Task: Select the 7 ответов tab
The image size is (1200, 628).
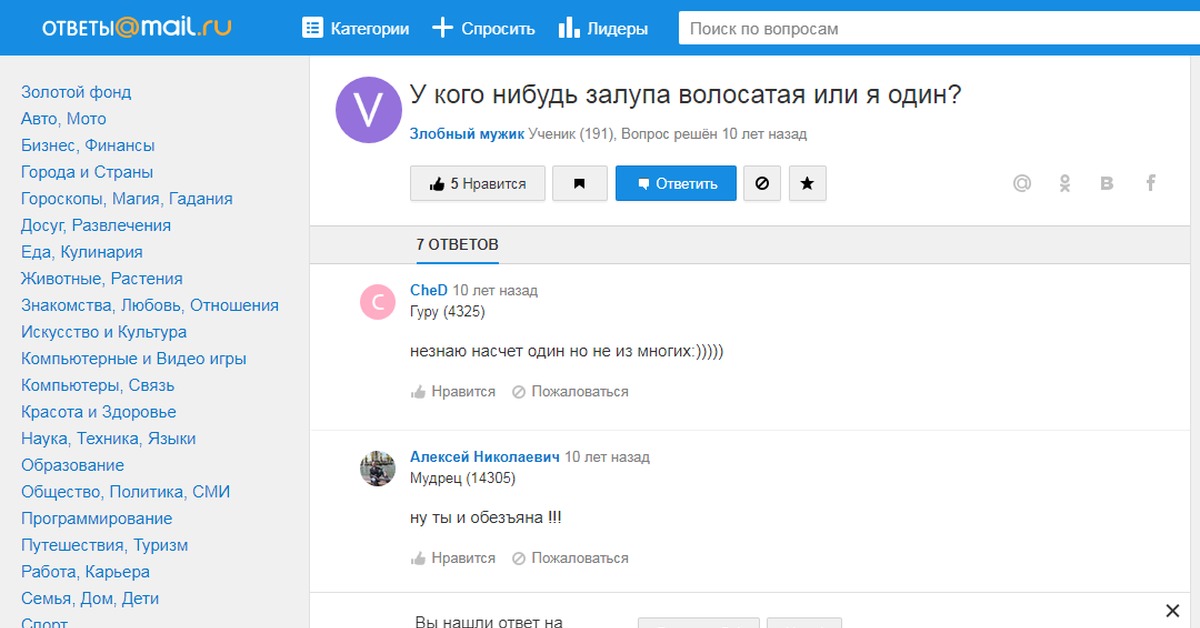Action: click(x=457, y=245)
